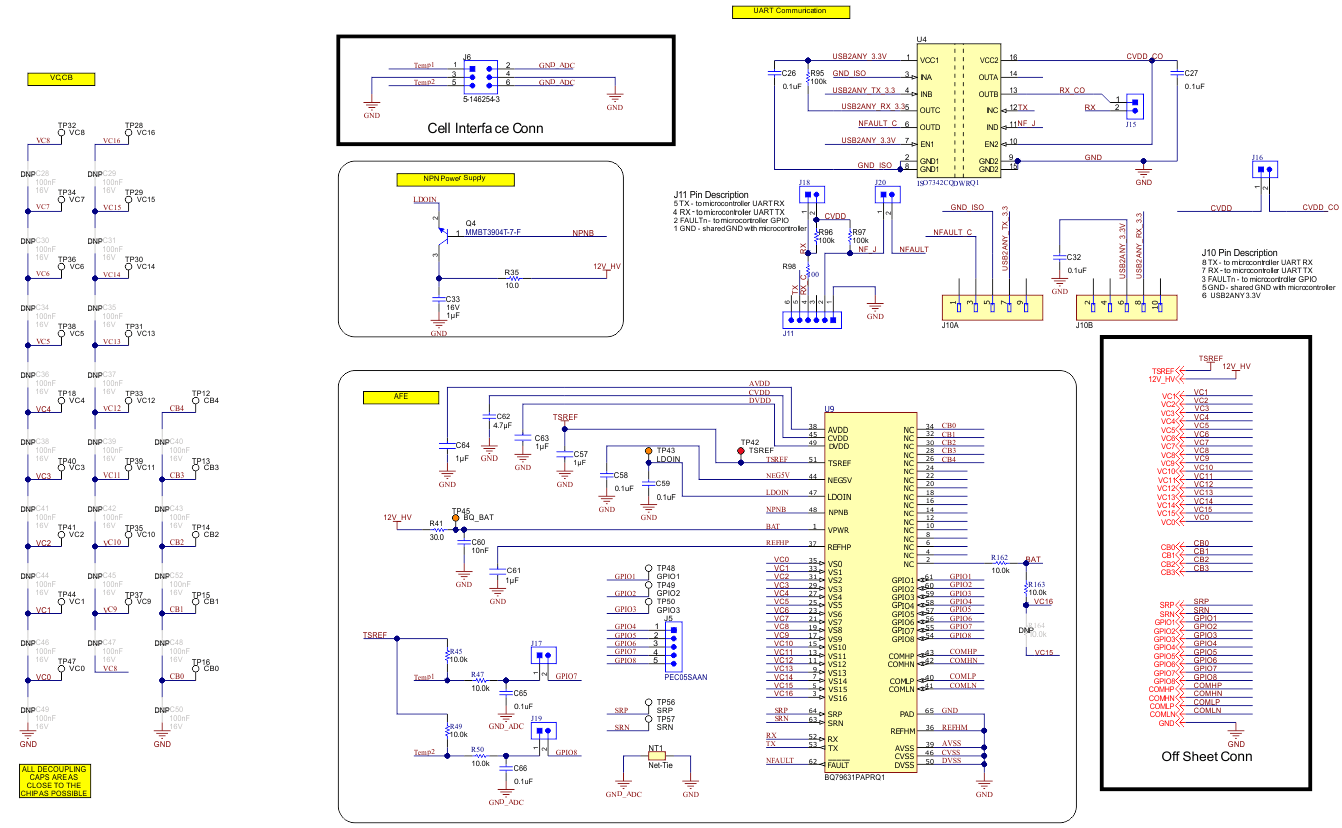Select the red TP42 test point dot
This screenshot has height=828, width=1342.
741,451
